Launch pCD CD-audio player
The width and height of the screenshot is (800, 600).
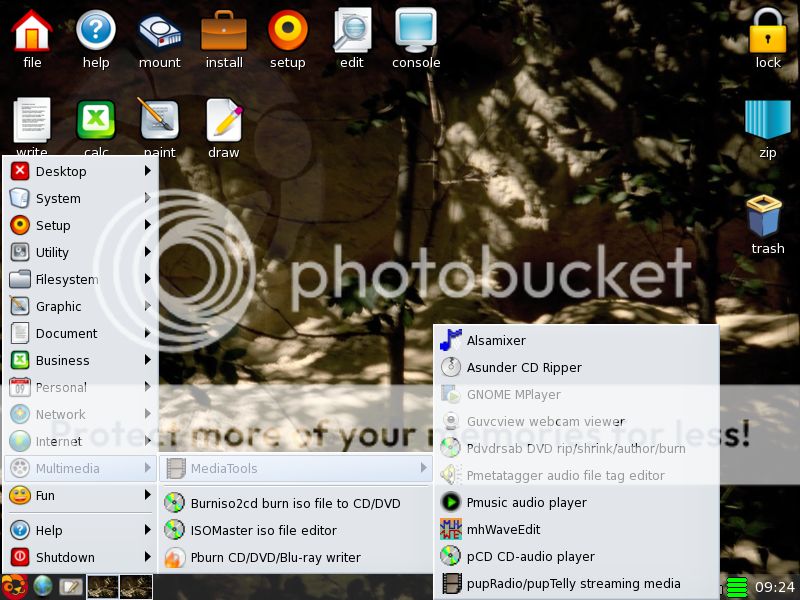(x=577, y=557)
